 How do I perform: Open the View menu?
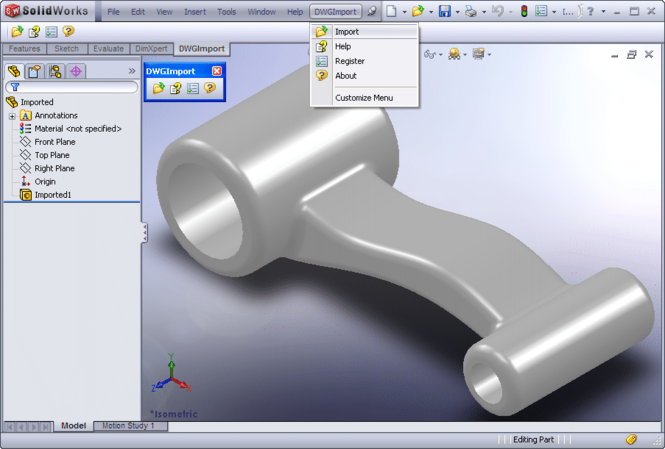164,12
